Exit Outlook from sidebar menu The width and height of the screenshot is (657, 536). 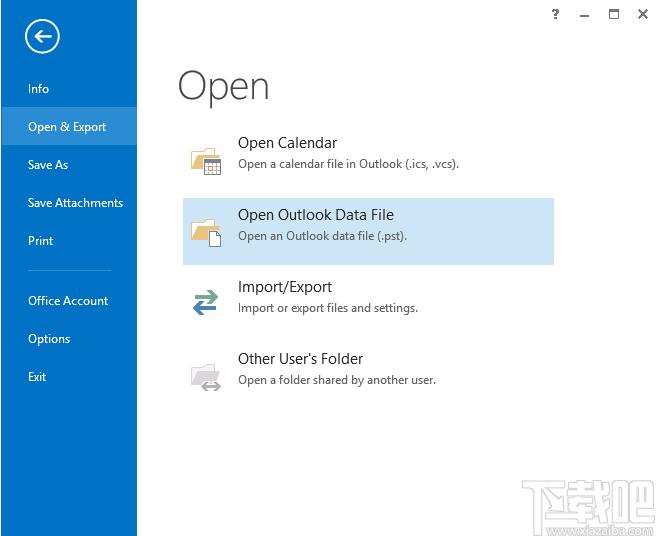pyautogui.click(x=37, y=377)
